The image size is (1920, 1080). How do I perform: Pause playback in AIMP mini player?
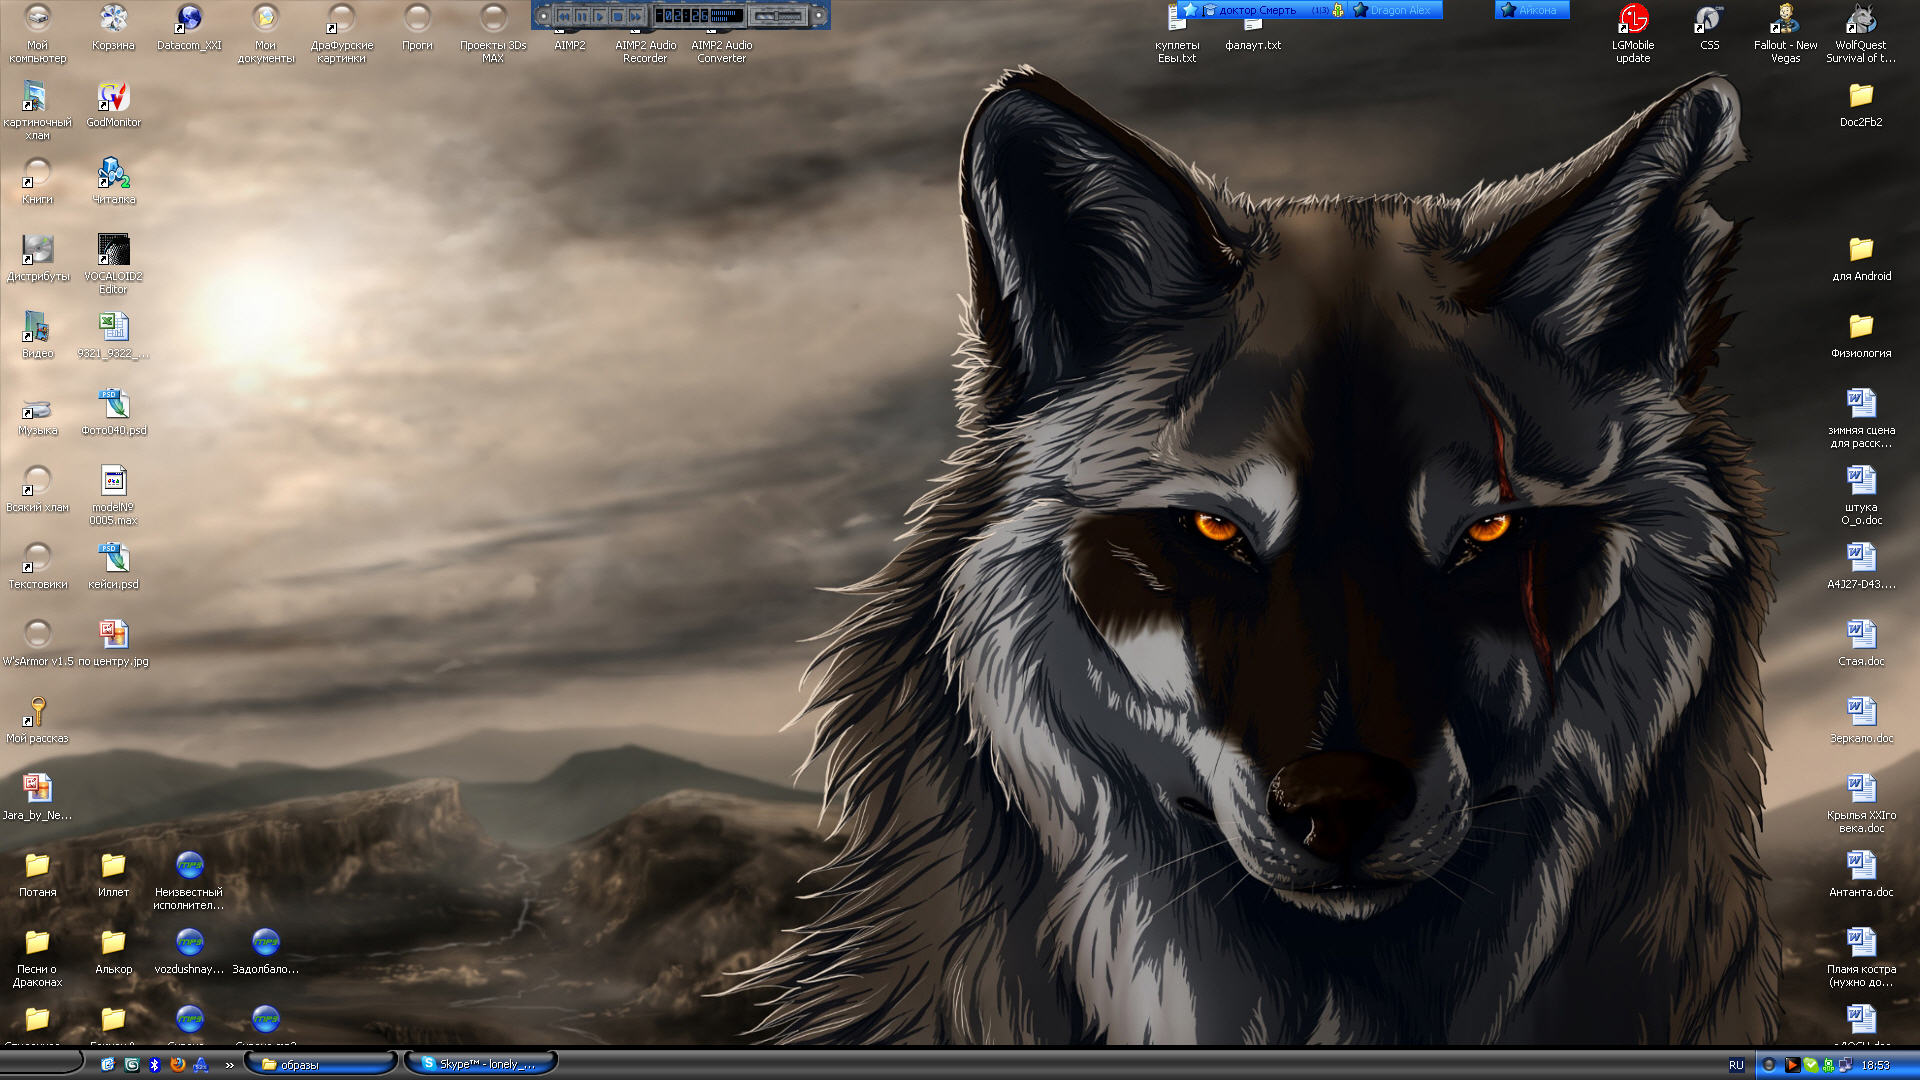(582, 16)
